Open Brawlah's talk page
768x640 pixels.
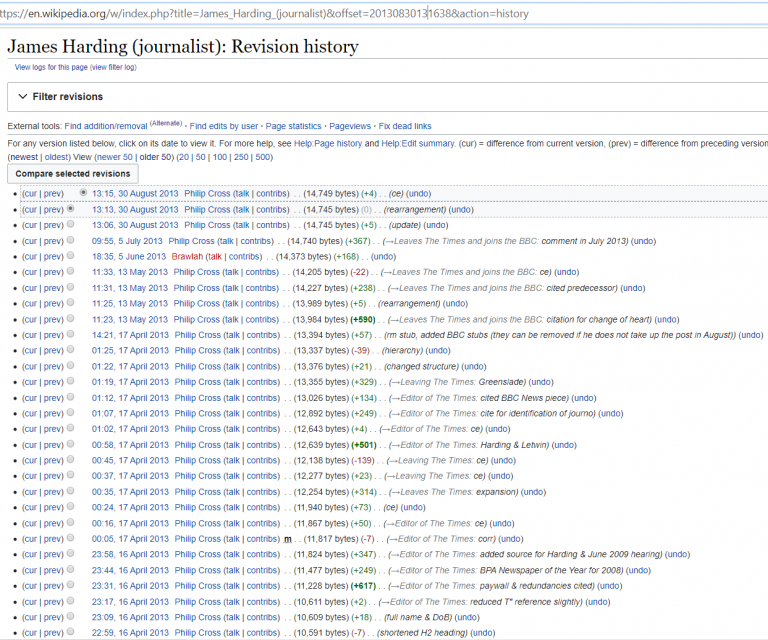(215, 257)
